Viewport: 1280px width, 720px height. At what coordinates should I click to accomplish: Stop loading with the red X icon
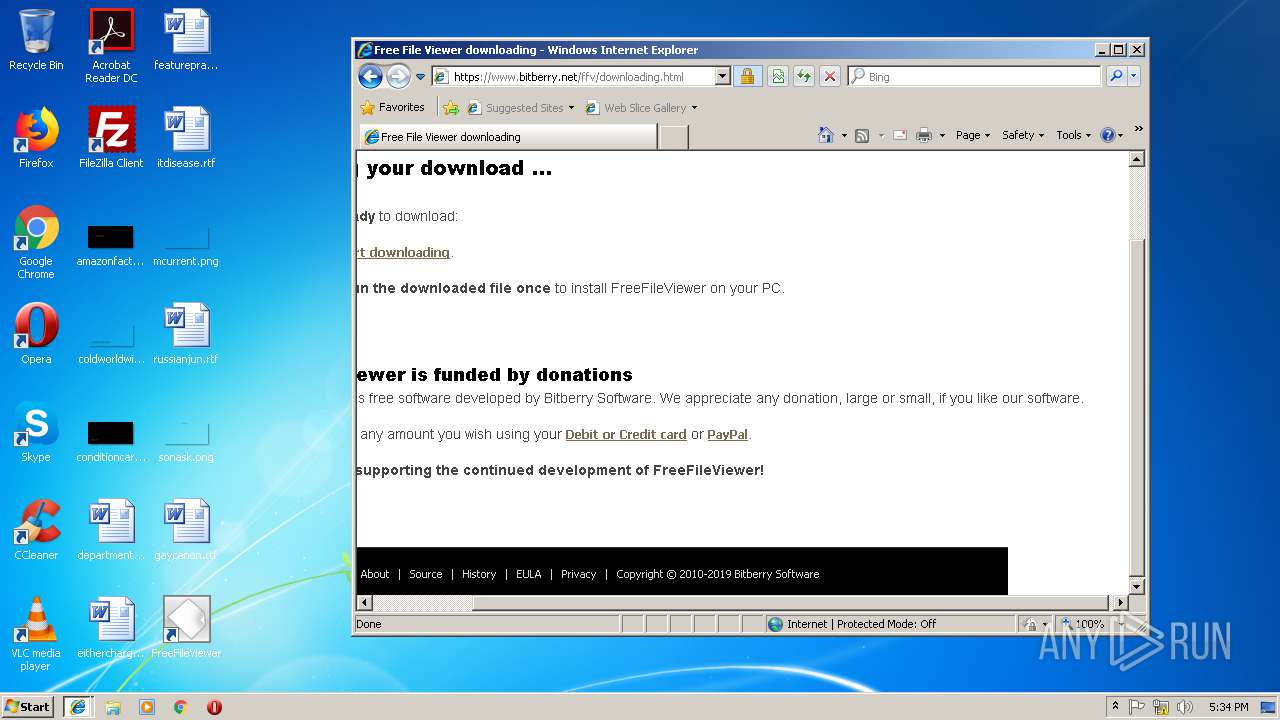point(829,76)
